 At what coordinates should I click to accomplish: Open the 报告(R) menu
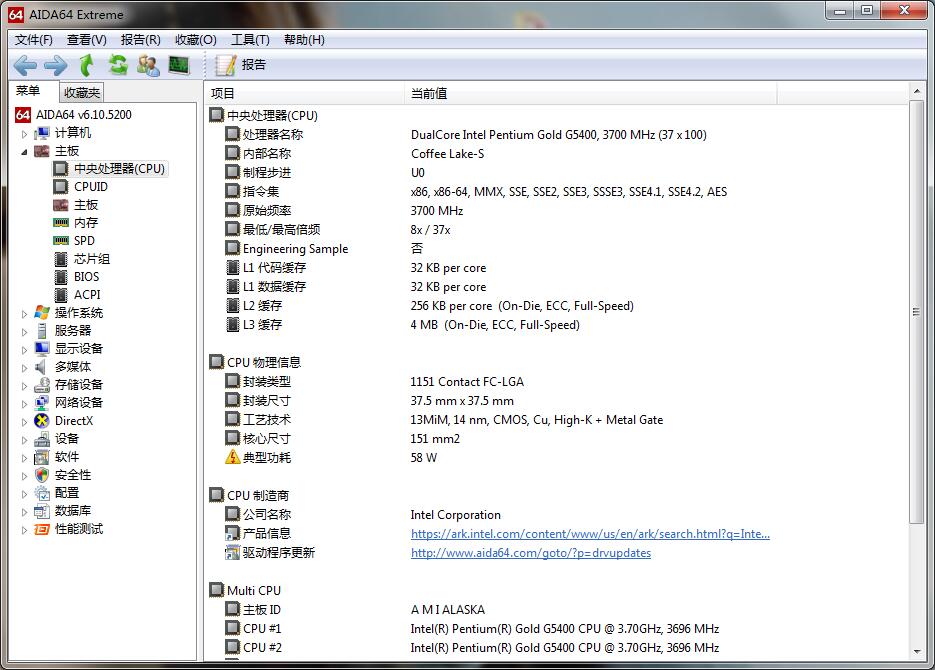[141, 40]
